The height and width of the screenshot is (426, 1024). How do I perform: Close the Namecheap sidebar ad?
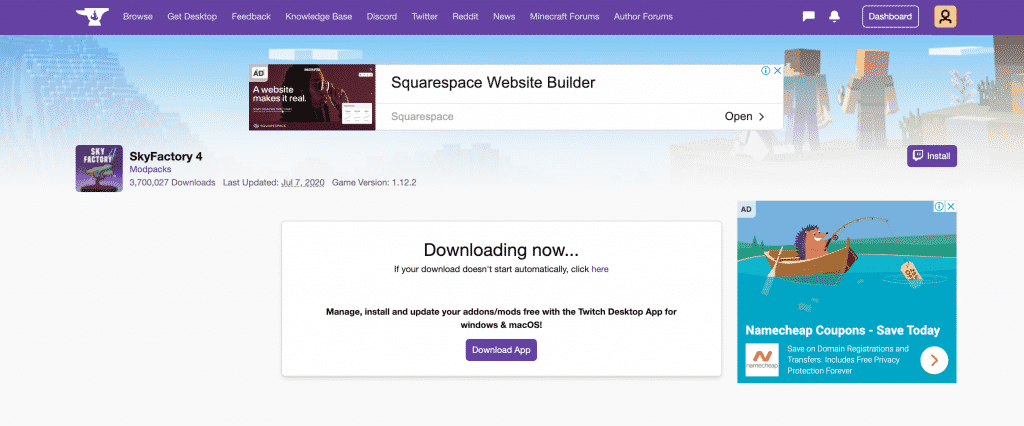click(x=951, y=206)
